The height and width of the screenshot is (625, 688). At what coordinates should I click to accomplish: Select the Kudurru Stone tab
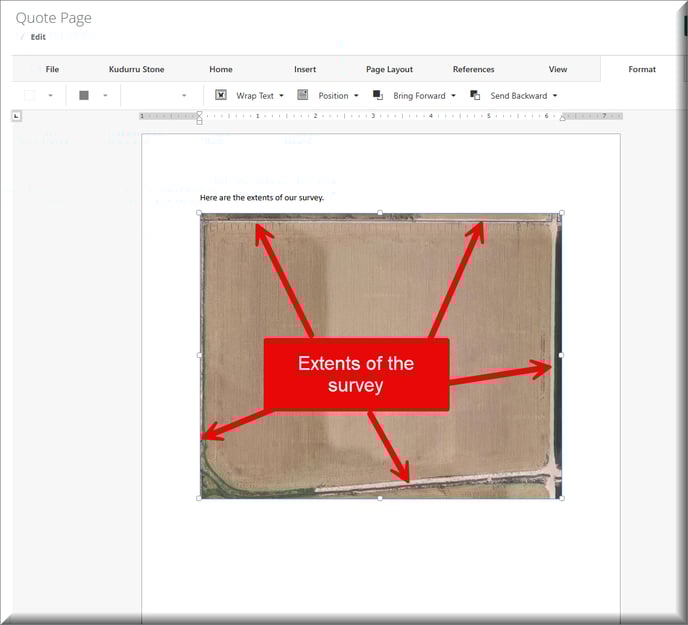click(x=136, y=69)
